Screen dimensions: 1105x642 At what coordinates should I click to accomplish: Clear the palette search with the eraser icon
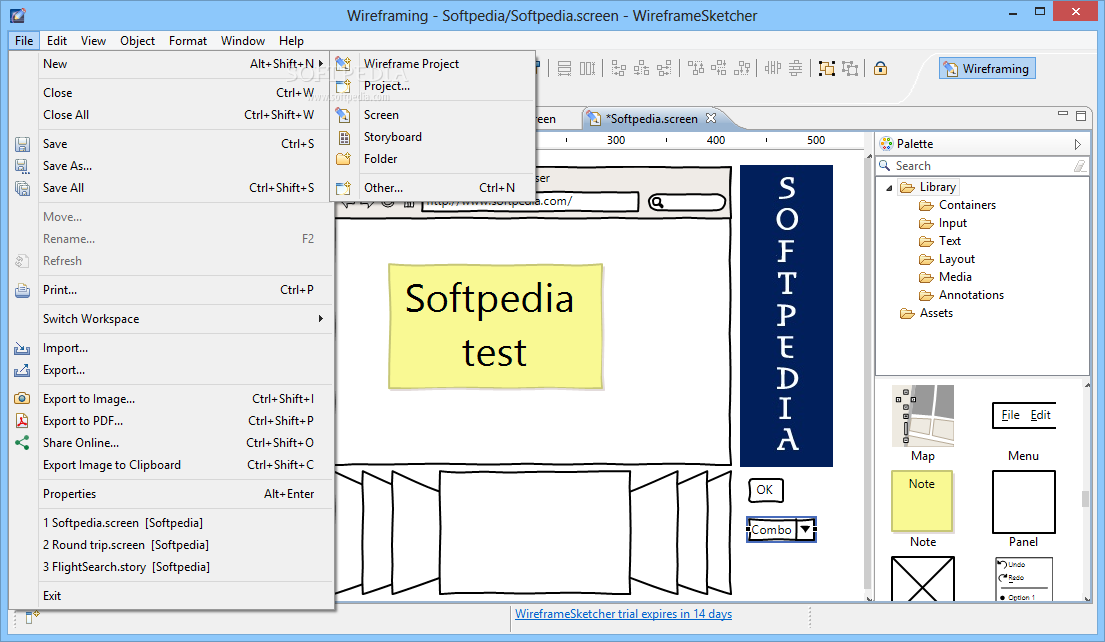click(x=1080, y=166)
